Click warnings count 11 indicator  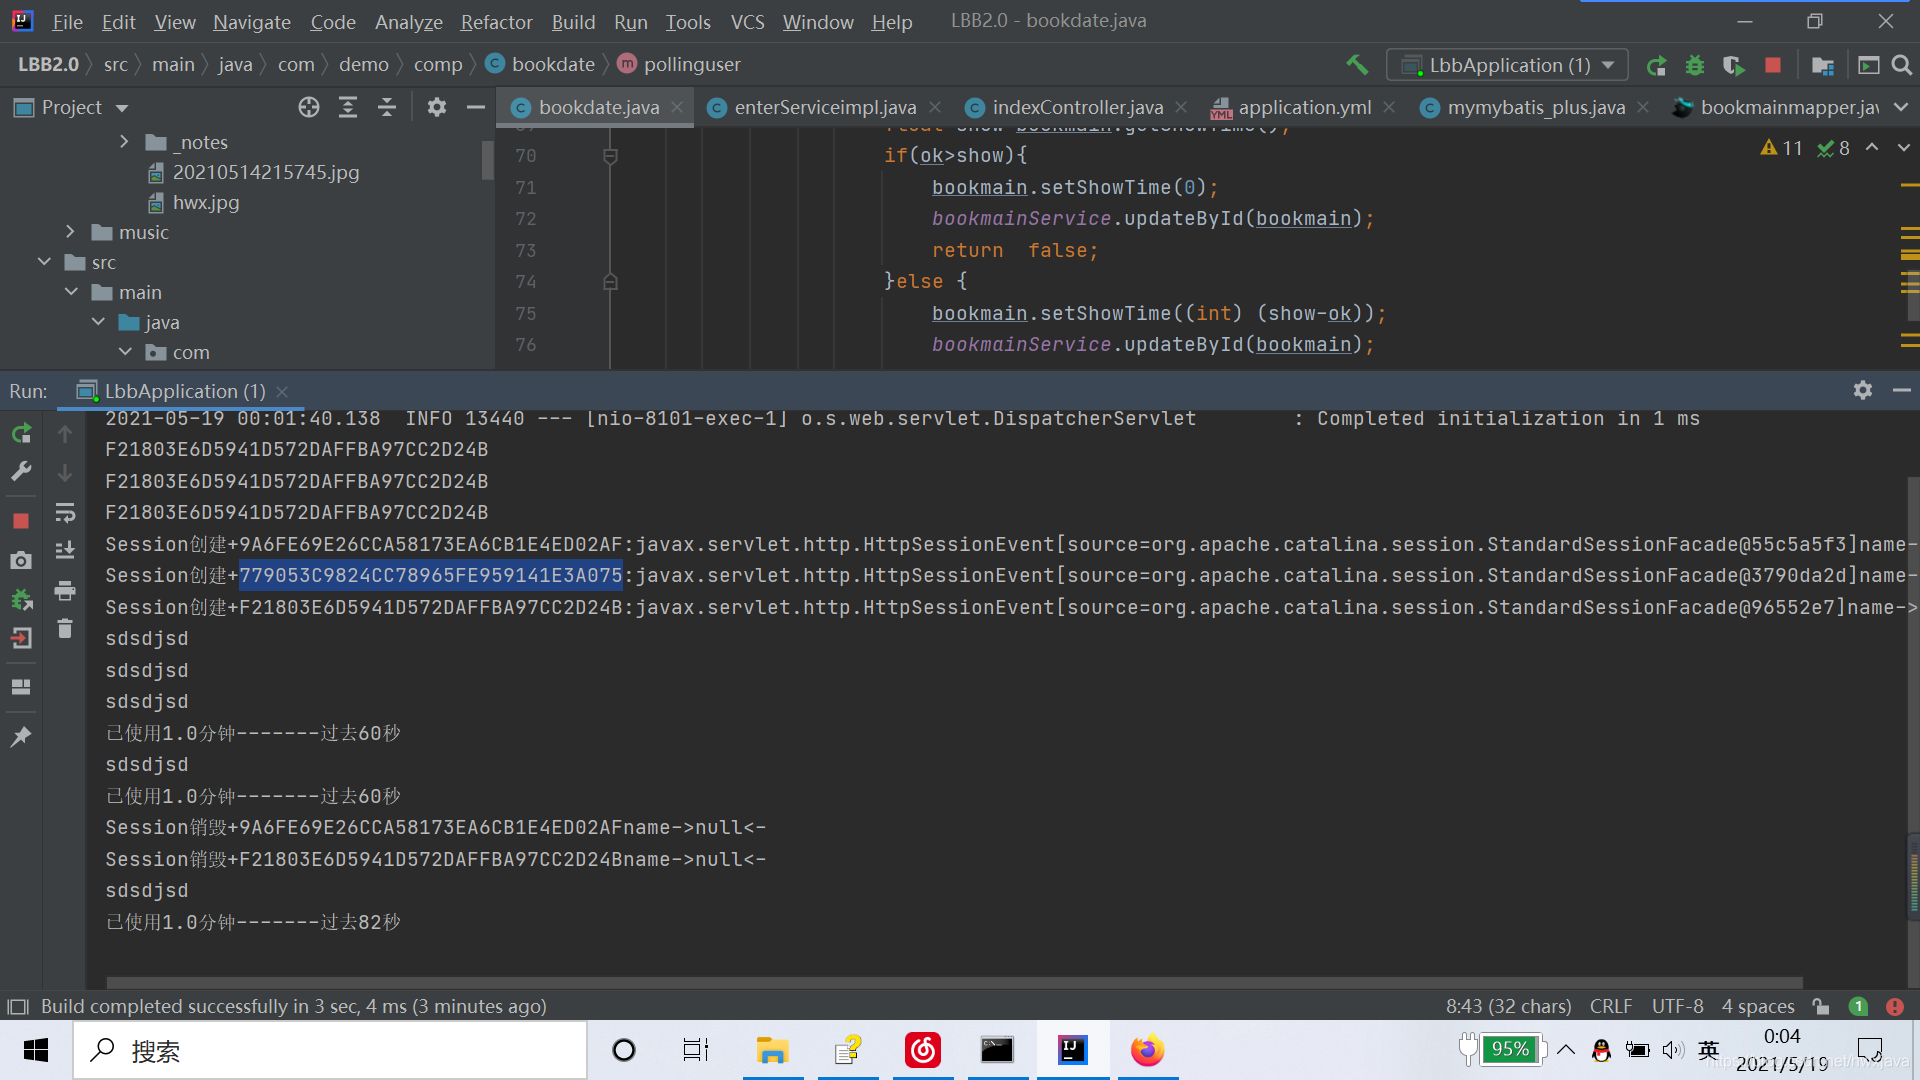(1781, 148)
